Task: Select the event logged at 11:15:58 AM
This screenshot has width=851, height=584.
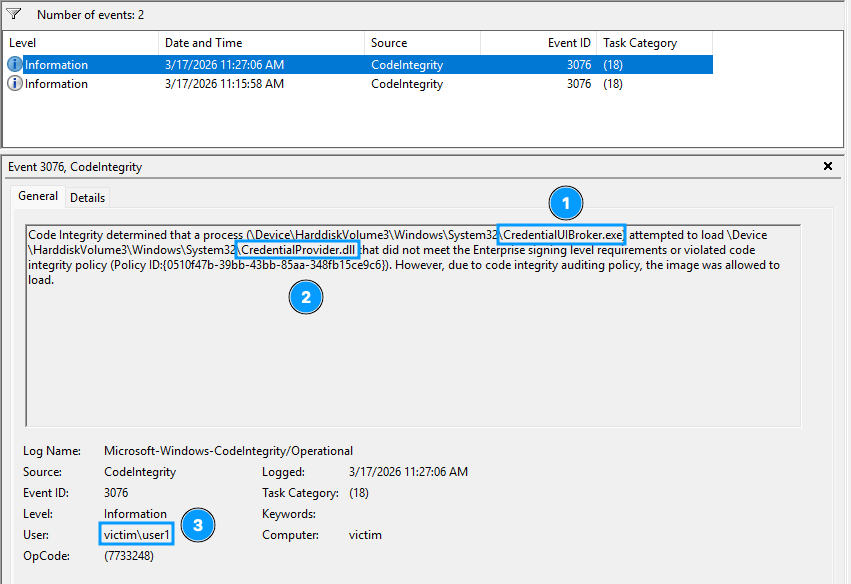Action: click(x=224, y=84)
